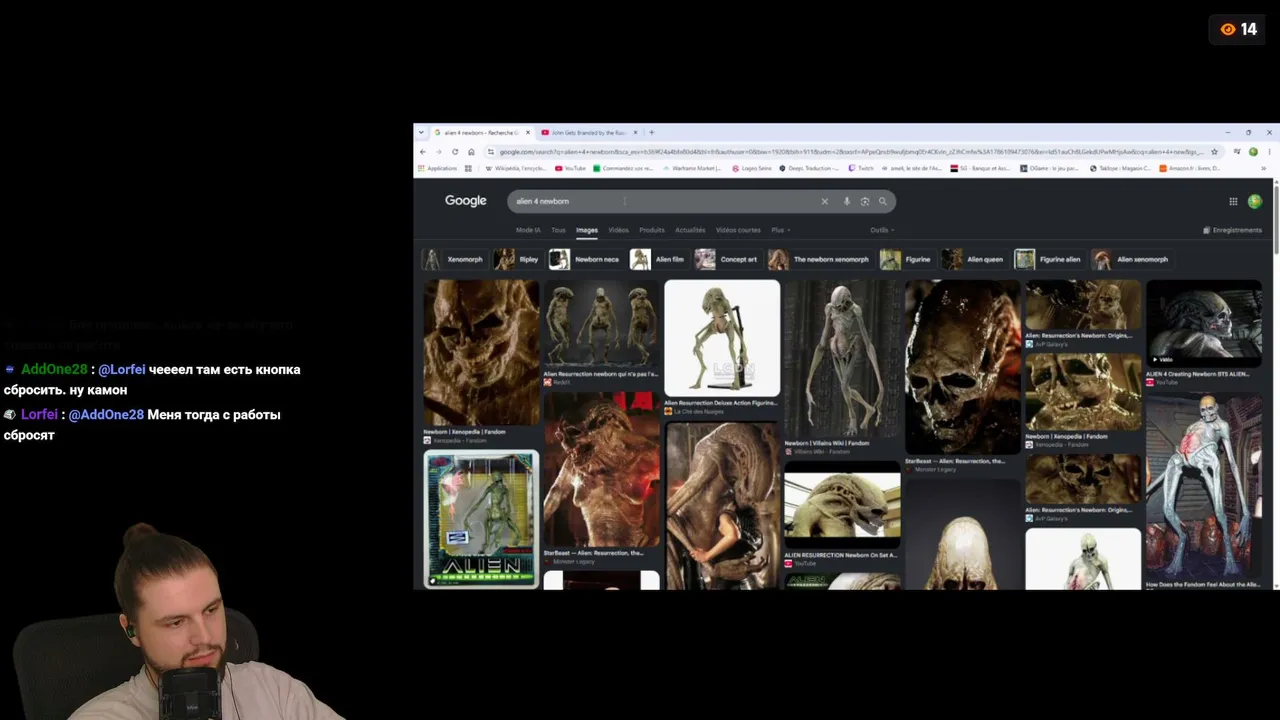Image resolution: width=1280 pixels, height=720 pixels.
Task: Search by image with the lens icon
Action: pyautogui.click(x=865, y=201)
